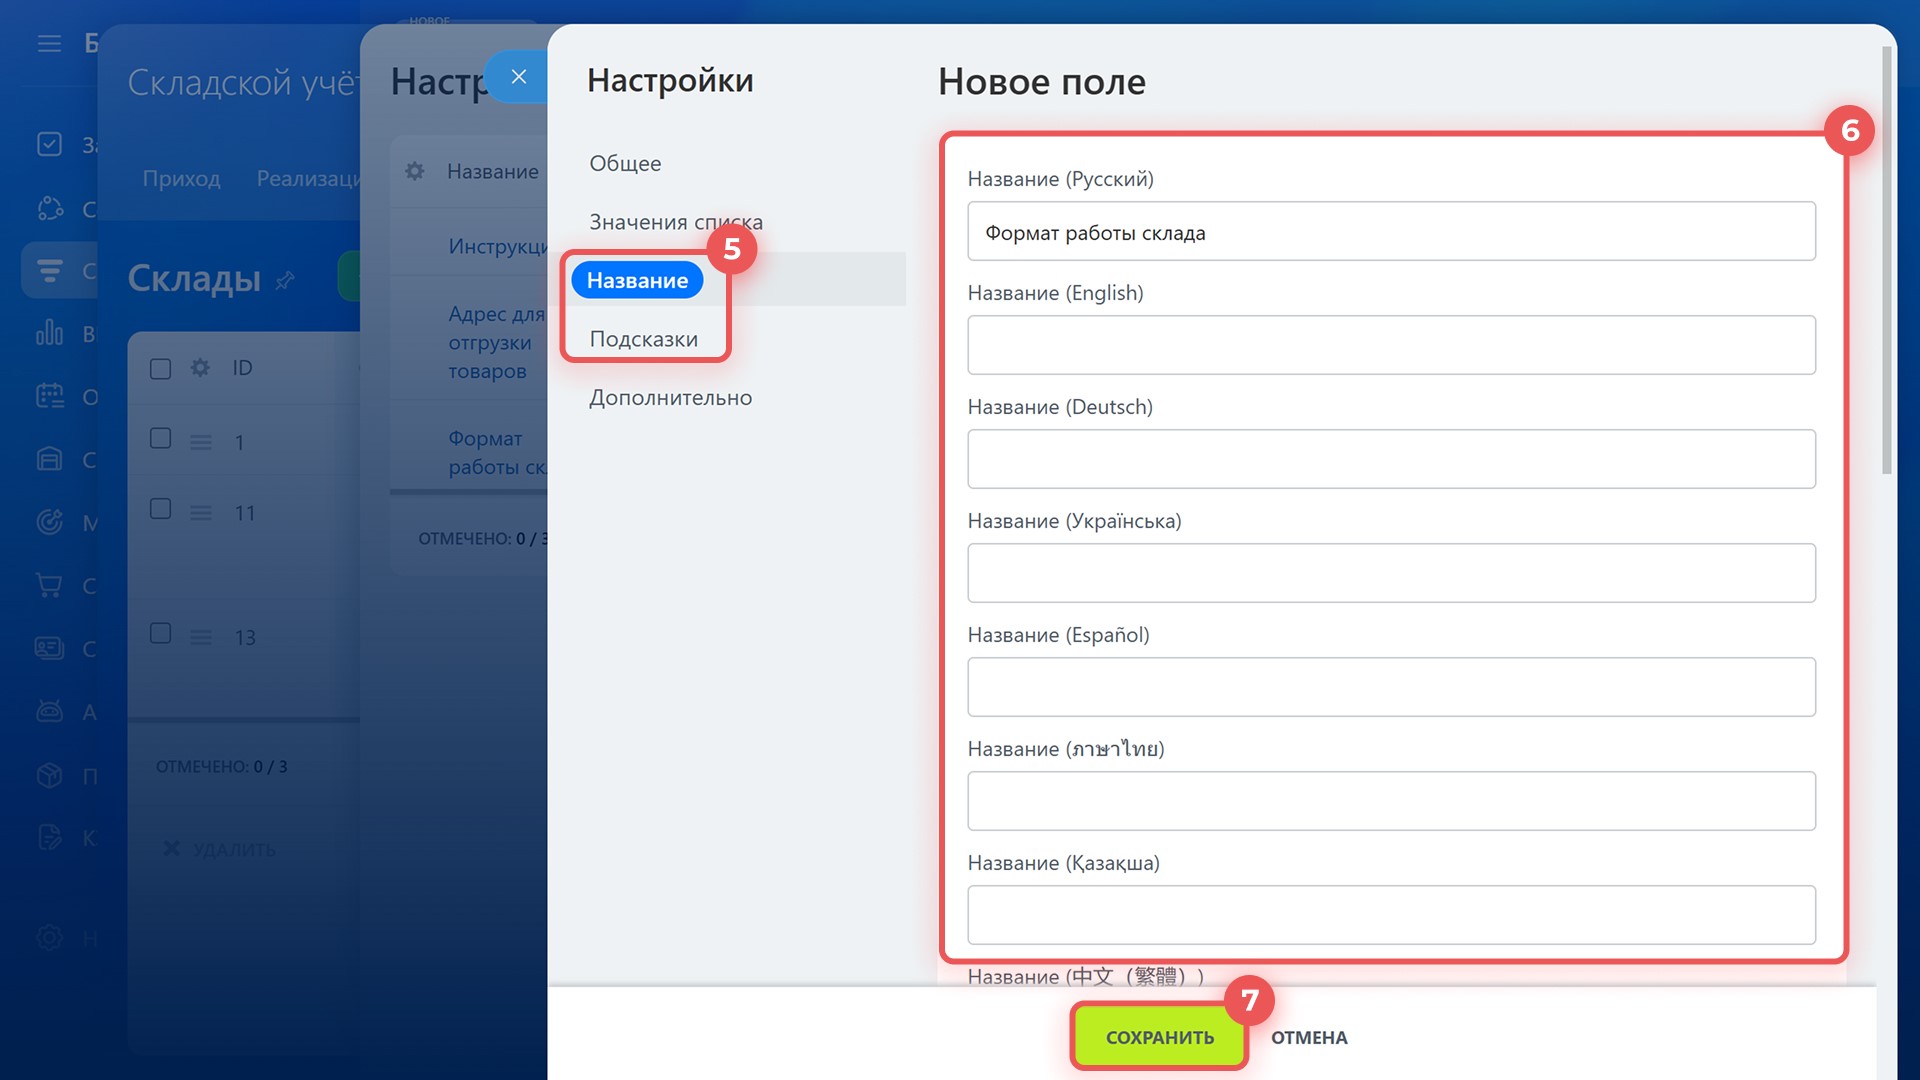This screenshot has width=1920, height=1080.
Task: Open the bar chart analytics sidebar icon
Action: point(49,333)
